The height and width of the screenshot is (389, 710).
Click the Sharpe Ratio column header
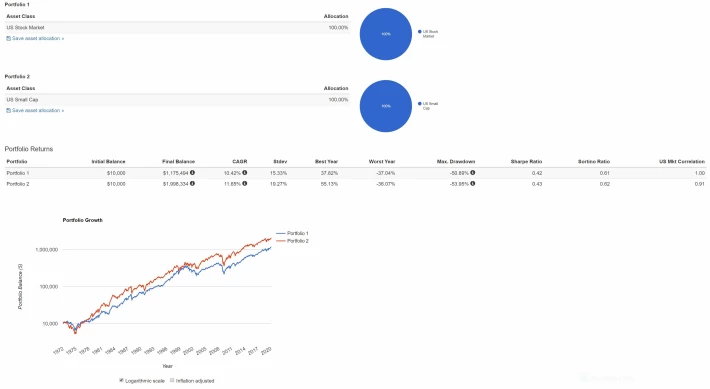(x=526, y=162)
